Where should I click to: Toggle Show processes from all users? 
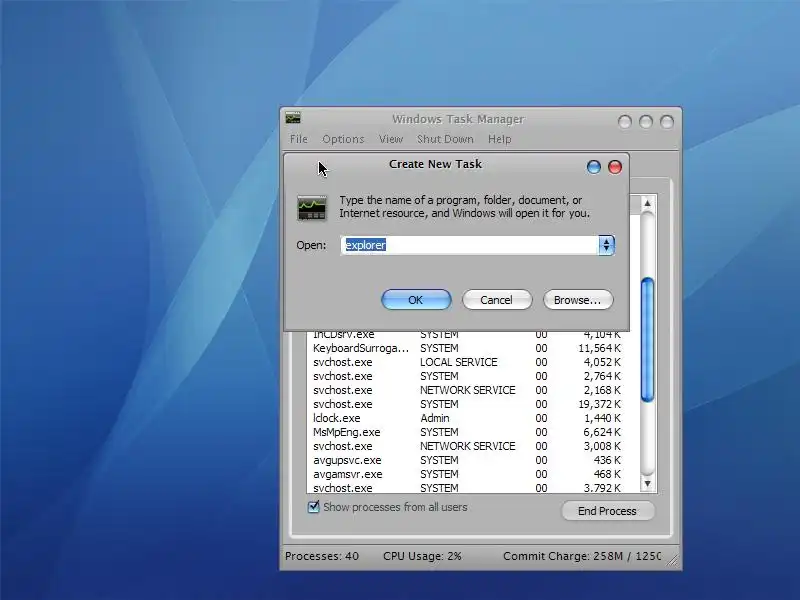(313, 507)
